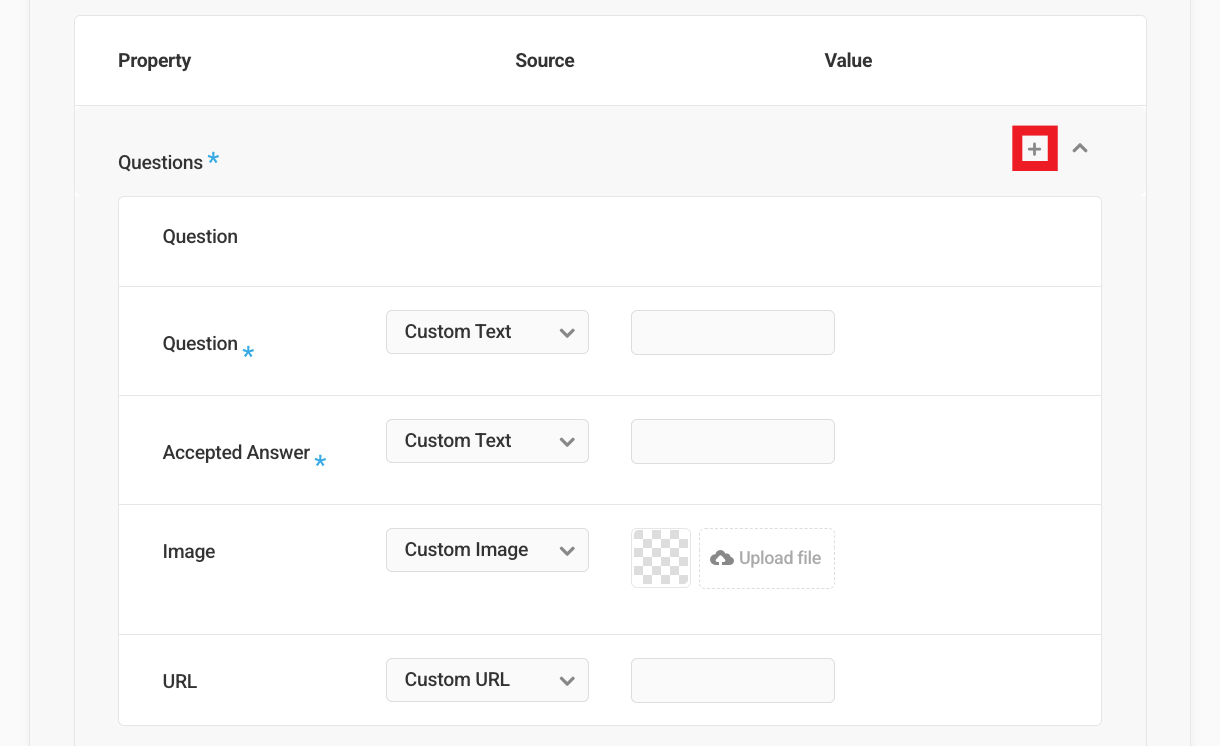Open the Custom URL source dropdown
This screenshot has height=746, width=1220.
[487, 680]
